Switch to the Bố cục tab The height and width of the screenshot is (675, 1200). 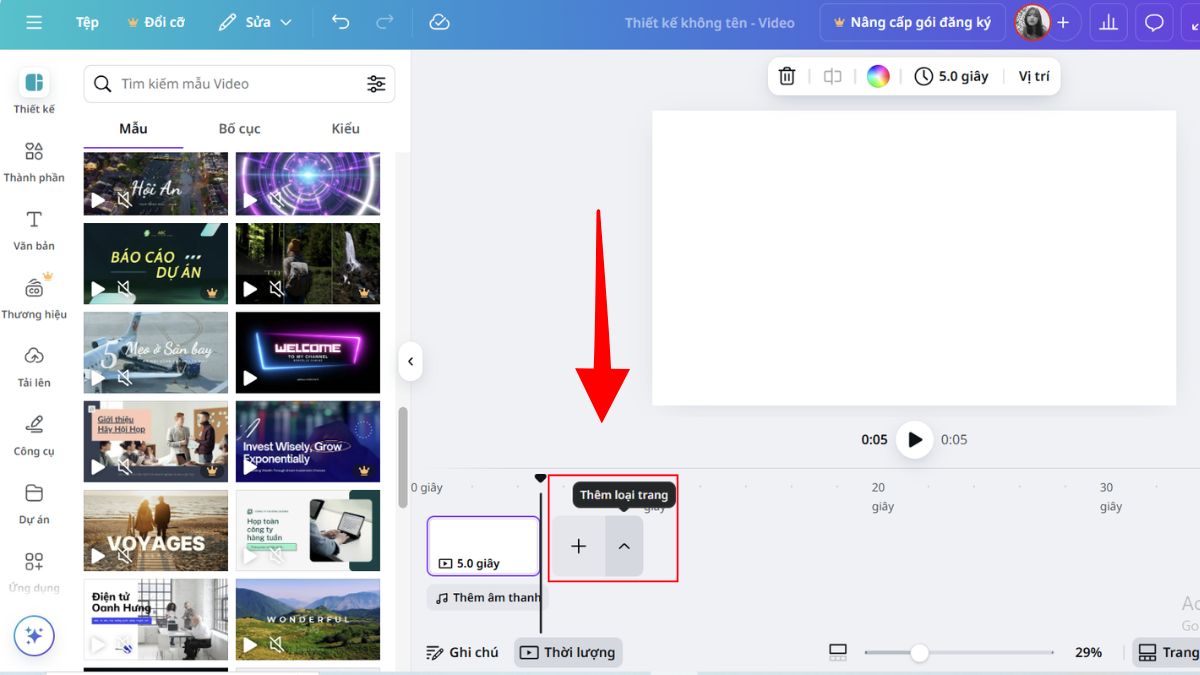click(x=239, y=129)
